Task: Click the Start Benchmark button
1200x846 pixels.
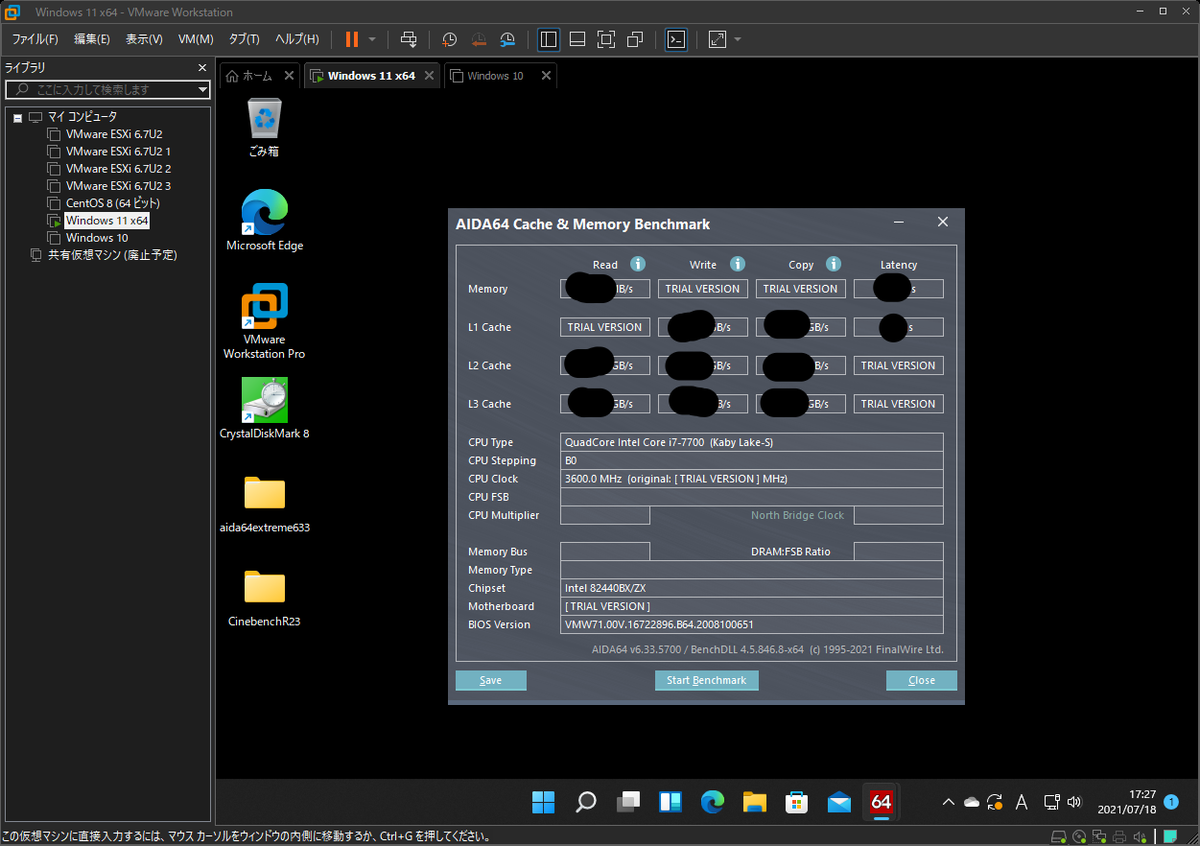Action: [706, 680]
